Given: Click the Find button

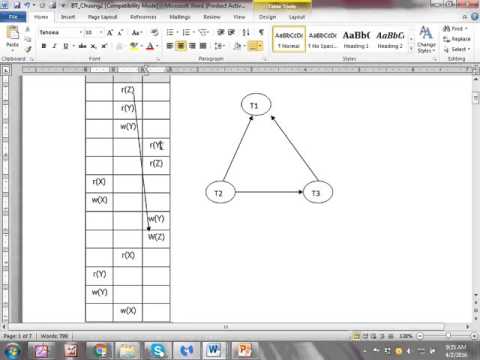Looking at the screenshot, I should pyautogui.click(x=456, y=29).
